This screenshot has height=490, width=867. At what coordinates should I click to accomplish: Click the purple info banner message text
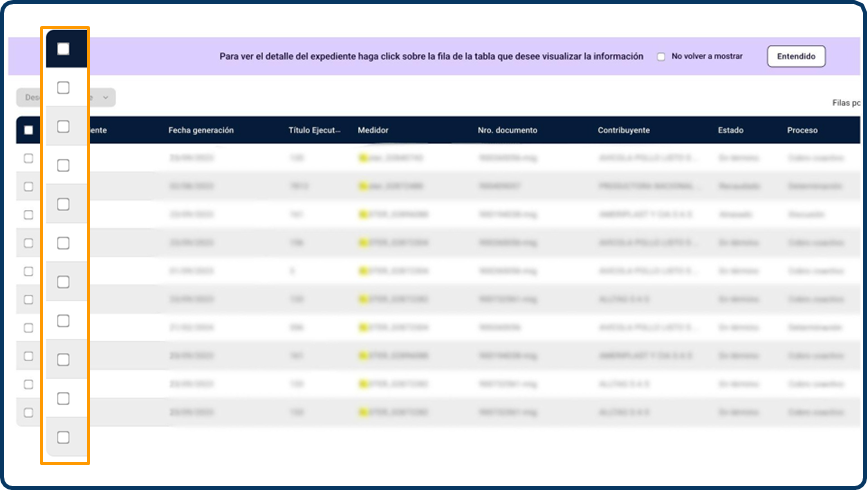[x=431, y=57]
